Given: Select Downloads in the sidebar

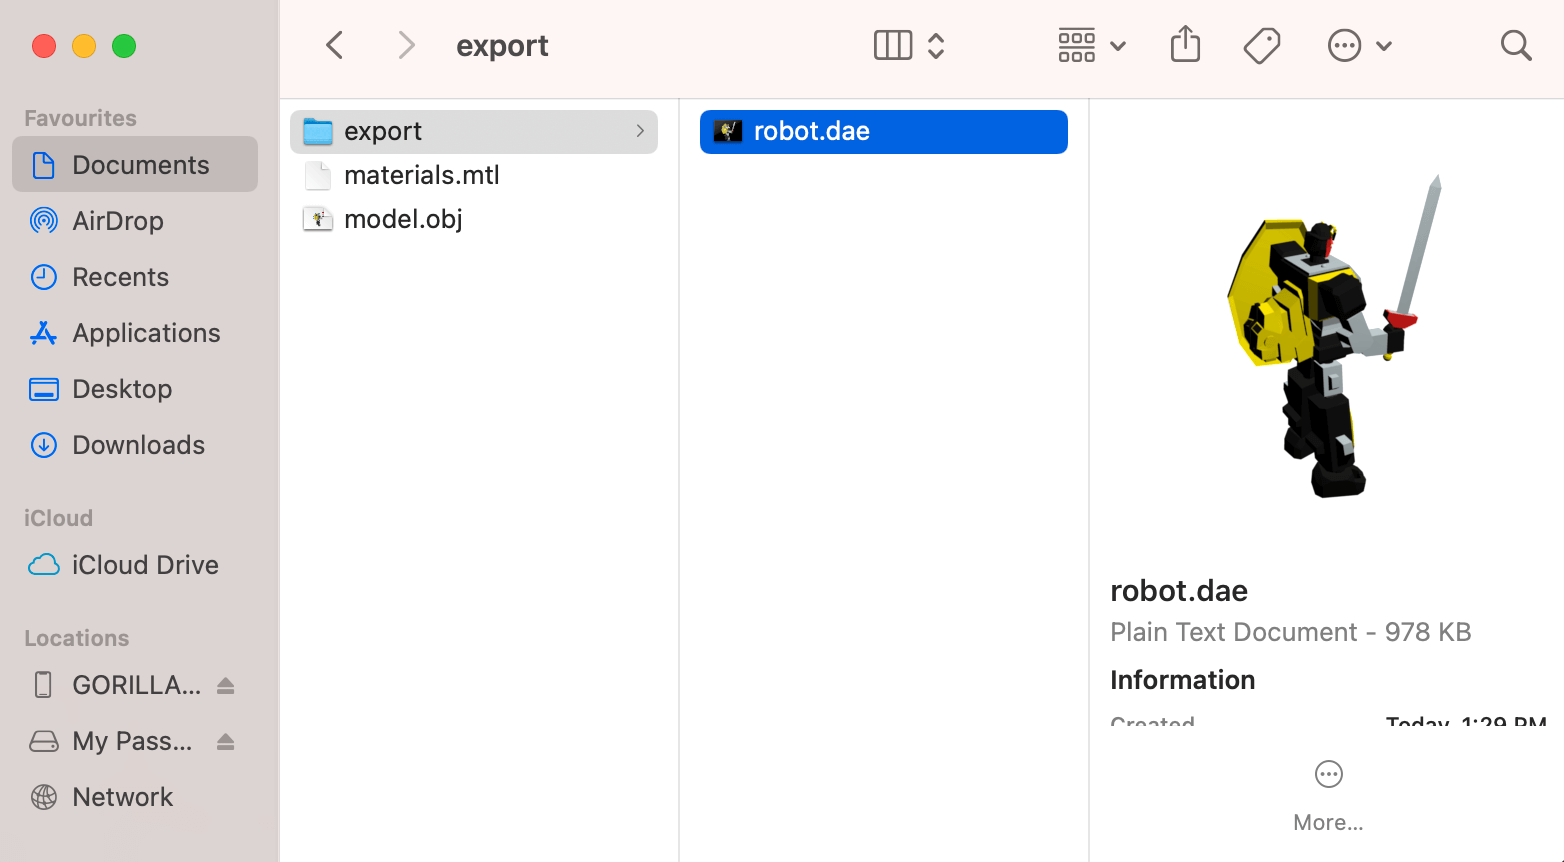Looking at the screenshot, I should pyautogui.click(x=138, y=445).
